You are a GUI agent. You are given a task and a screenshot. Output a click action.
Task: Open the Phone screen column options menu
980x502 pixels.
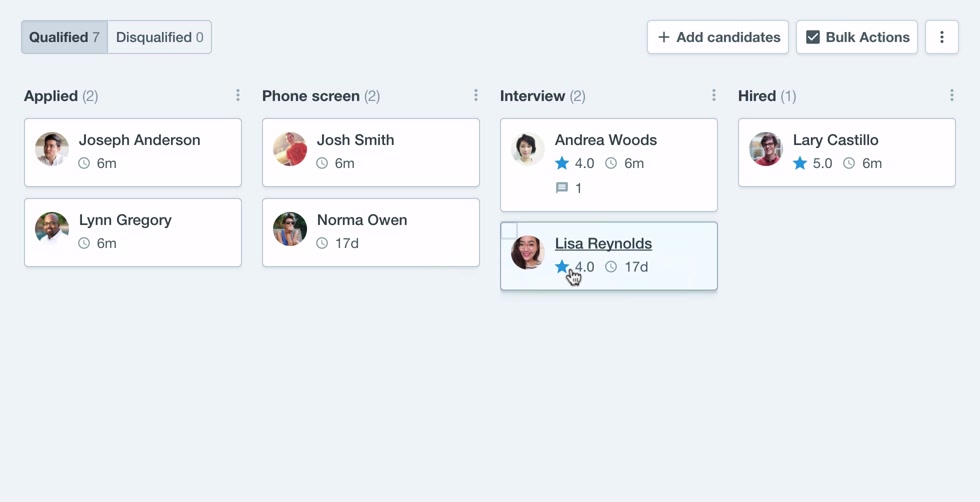(476, 96)
